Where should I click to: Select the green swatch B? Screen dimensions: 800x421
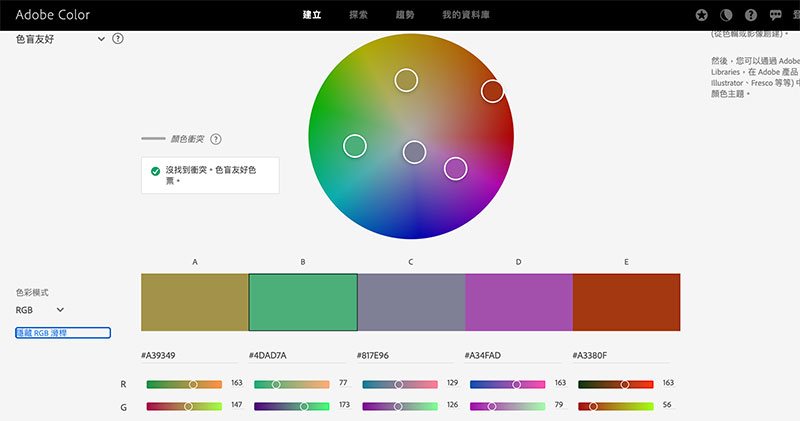[303, 302]
